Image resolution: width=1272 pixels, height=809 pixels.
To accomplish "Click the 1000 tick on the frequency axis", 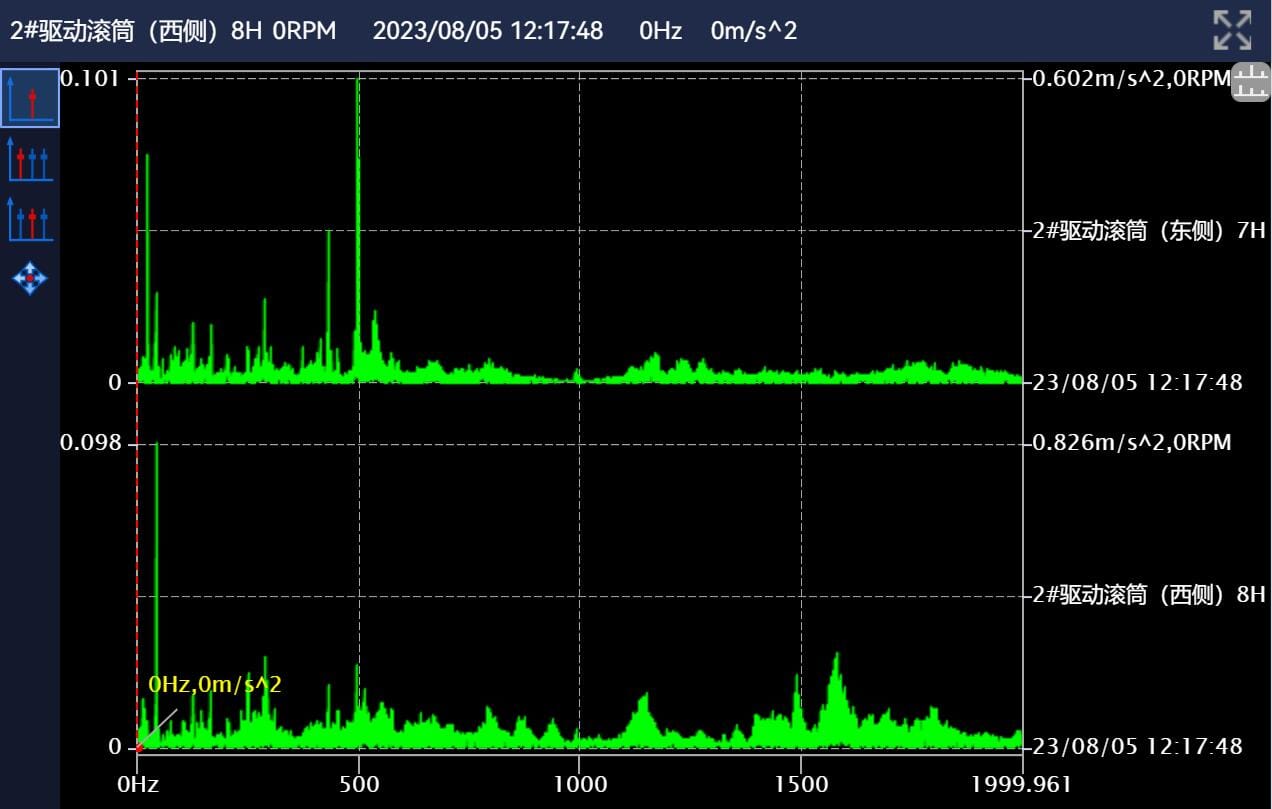I will [580, 783].
